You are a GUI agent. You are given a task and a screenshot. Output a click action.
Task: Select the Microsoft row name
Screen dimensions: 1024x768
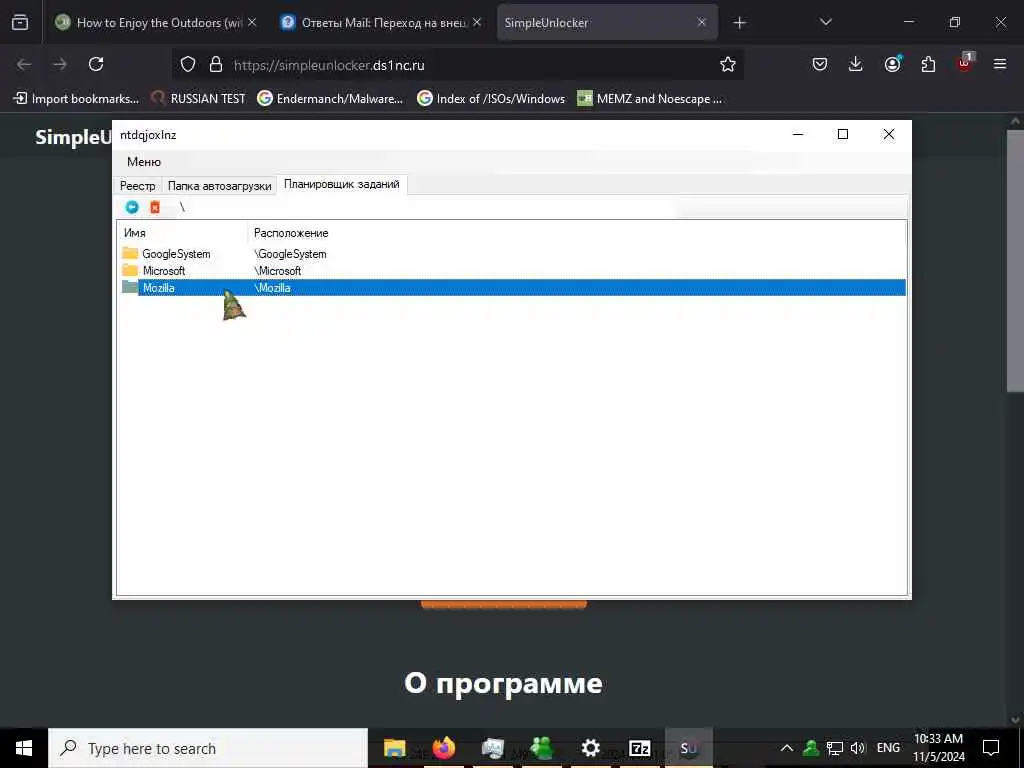coord(164,271)
